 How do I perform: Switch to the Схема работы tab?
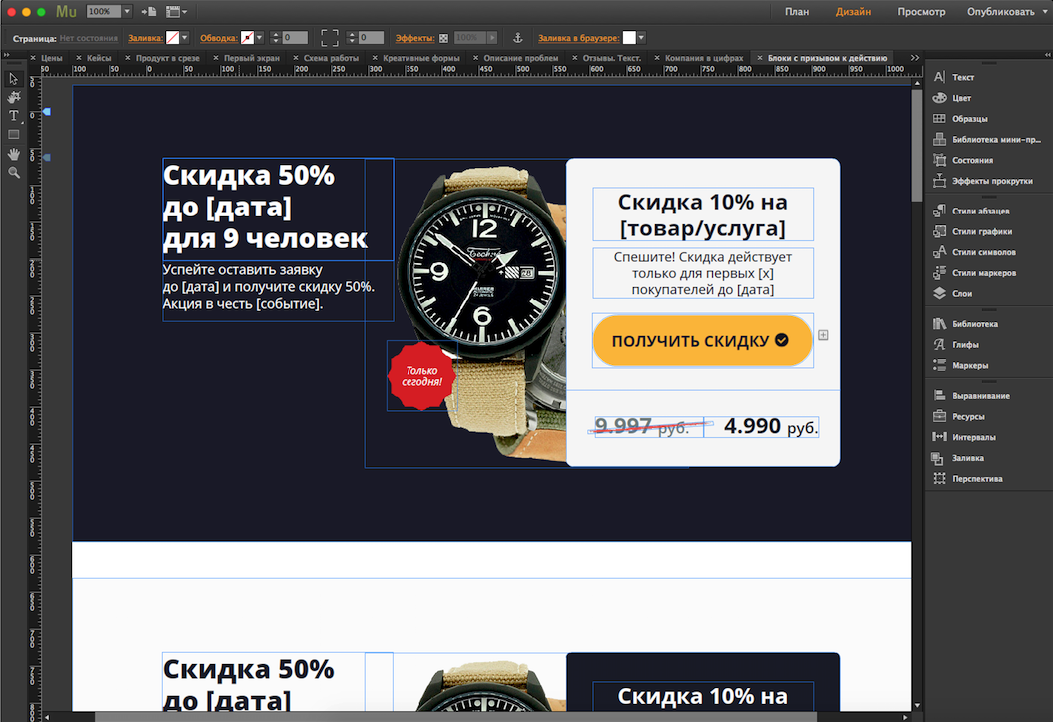[x=331, y=58]
